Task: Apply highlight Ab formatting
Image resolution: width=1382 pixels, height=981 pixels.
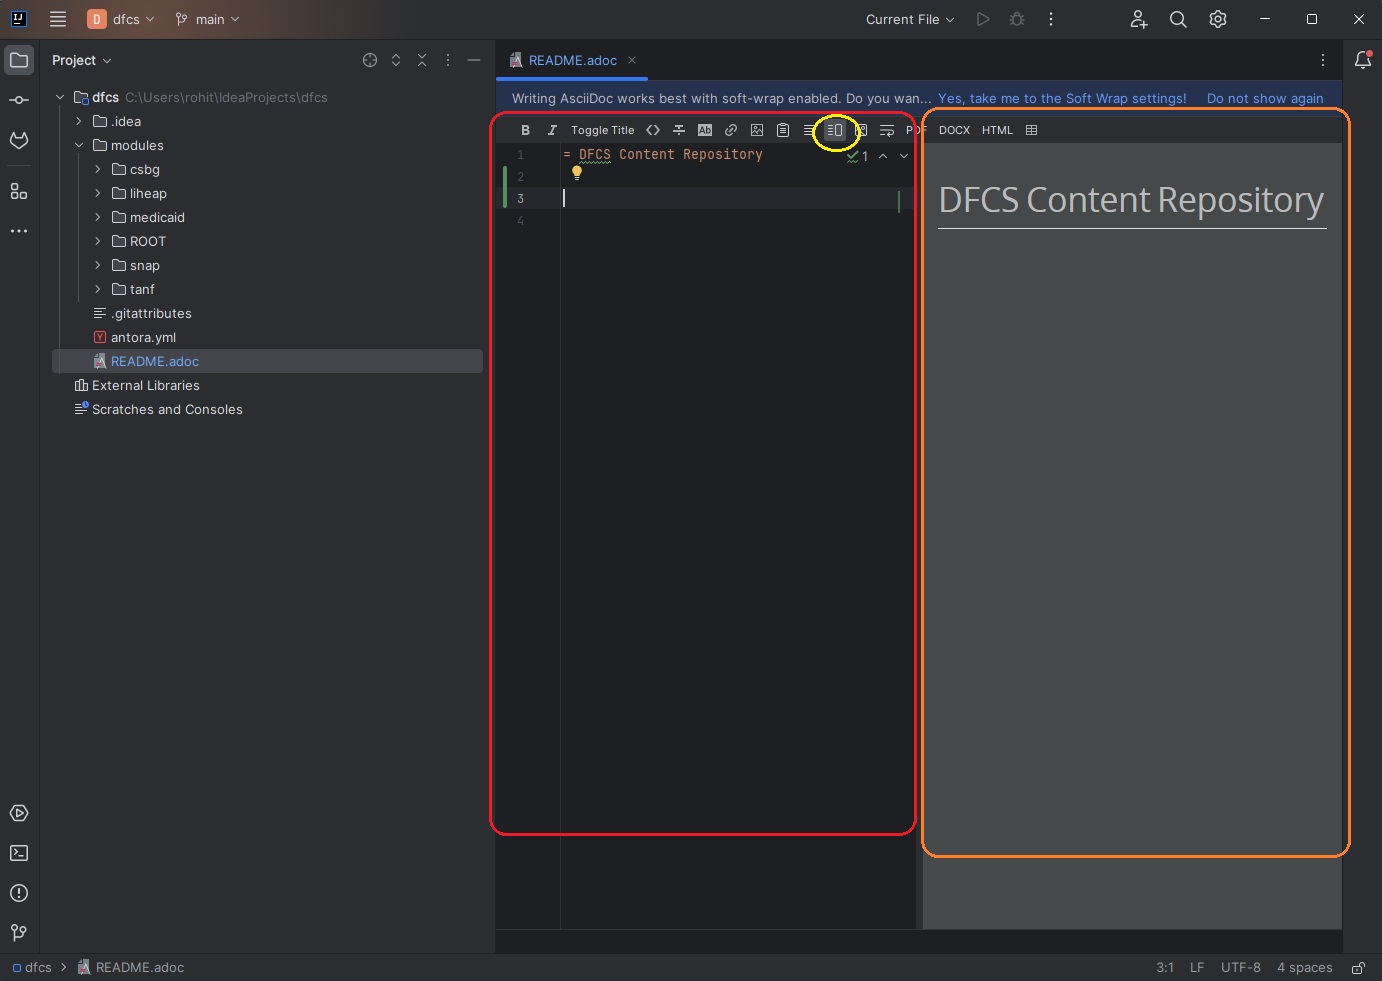Action: point(705,130)
